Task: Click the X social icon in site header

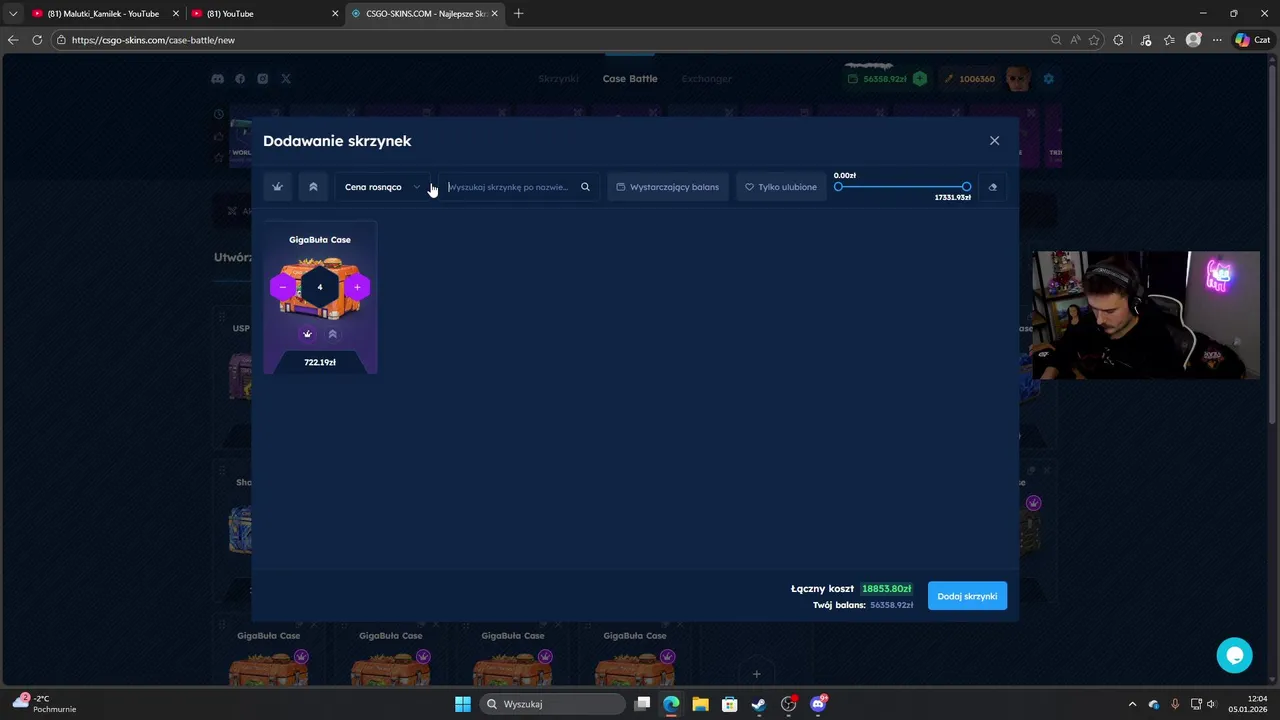Action: [x=286, y=79]
